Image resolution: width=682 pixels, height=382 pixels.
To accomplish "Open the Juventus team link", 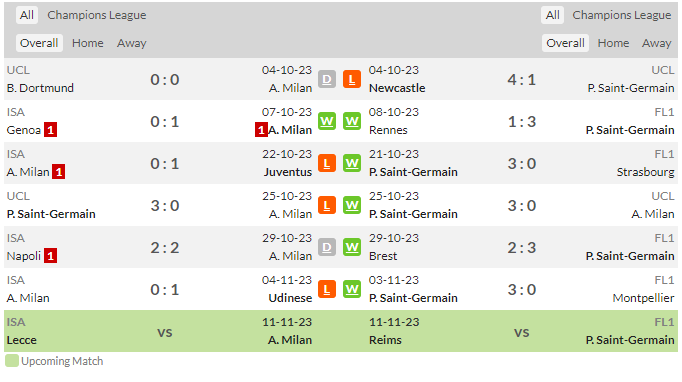I will coord(288,172).
